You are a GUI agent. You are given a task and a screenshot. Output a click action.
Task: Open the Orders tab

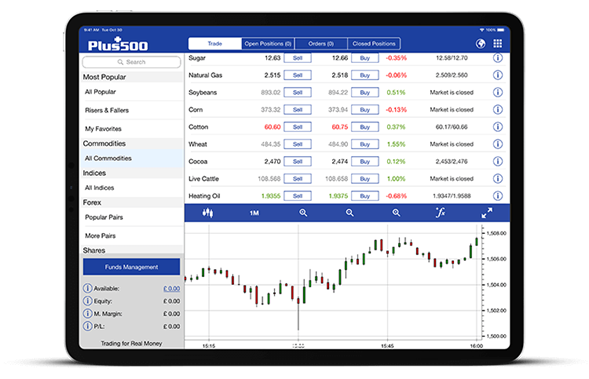(x=321, y=44)
